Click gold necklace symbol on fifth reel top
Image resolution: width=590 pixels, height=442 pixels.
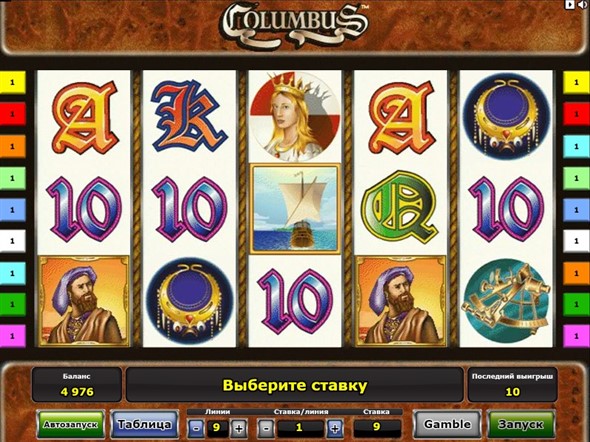(506, 117)
